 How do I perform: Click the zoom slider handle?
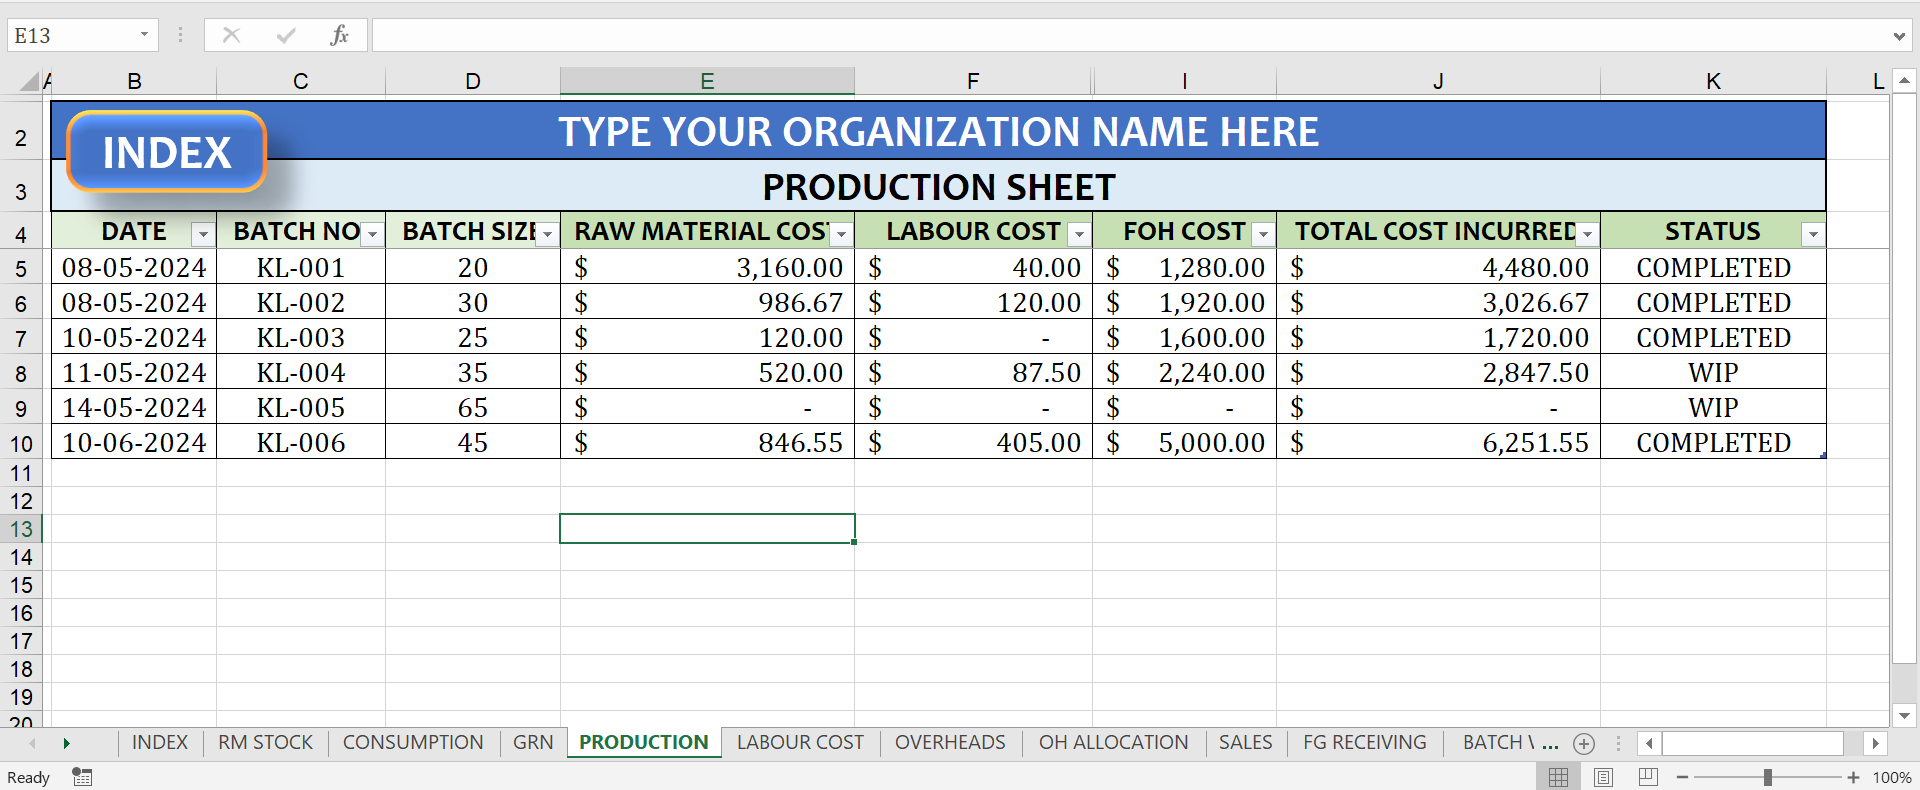[1768, 777]
